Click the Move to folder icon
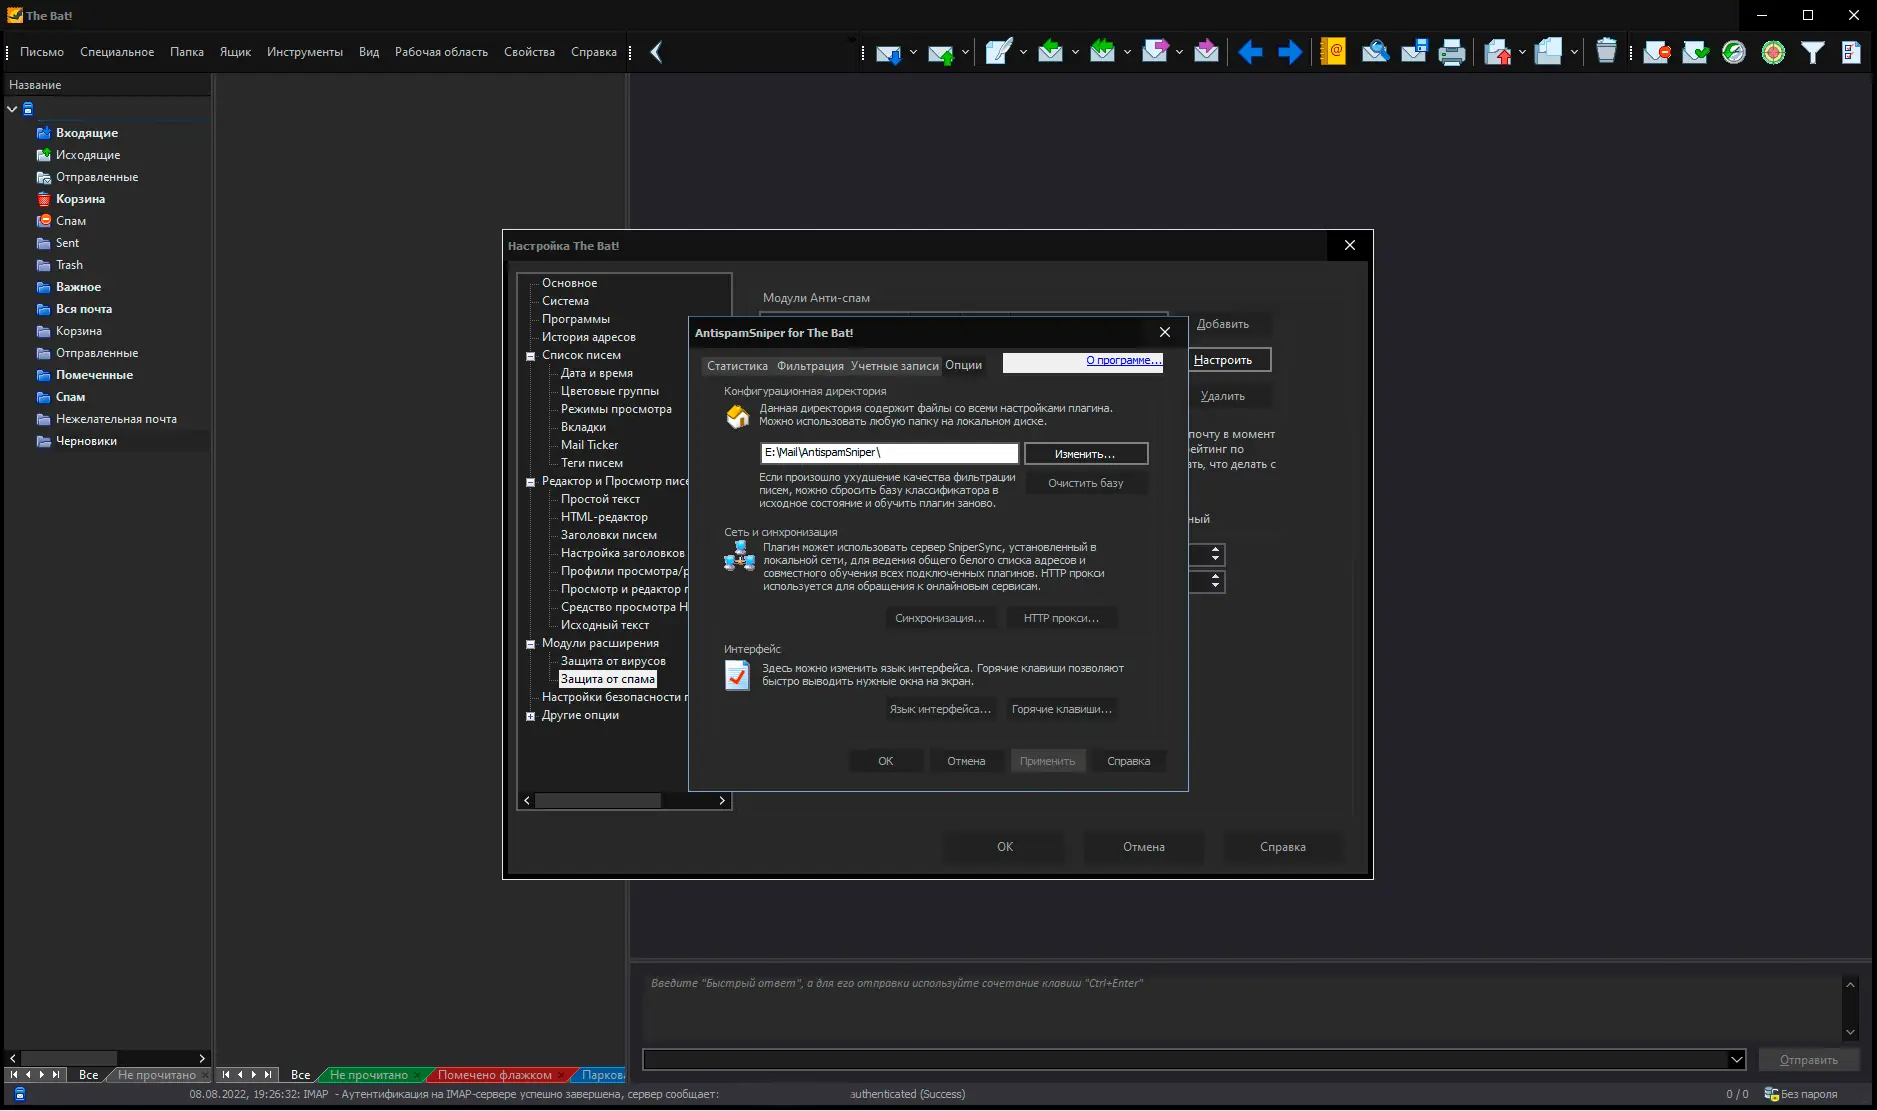The image size is (1877, 1111). pos(1497,52)
